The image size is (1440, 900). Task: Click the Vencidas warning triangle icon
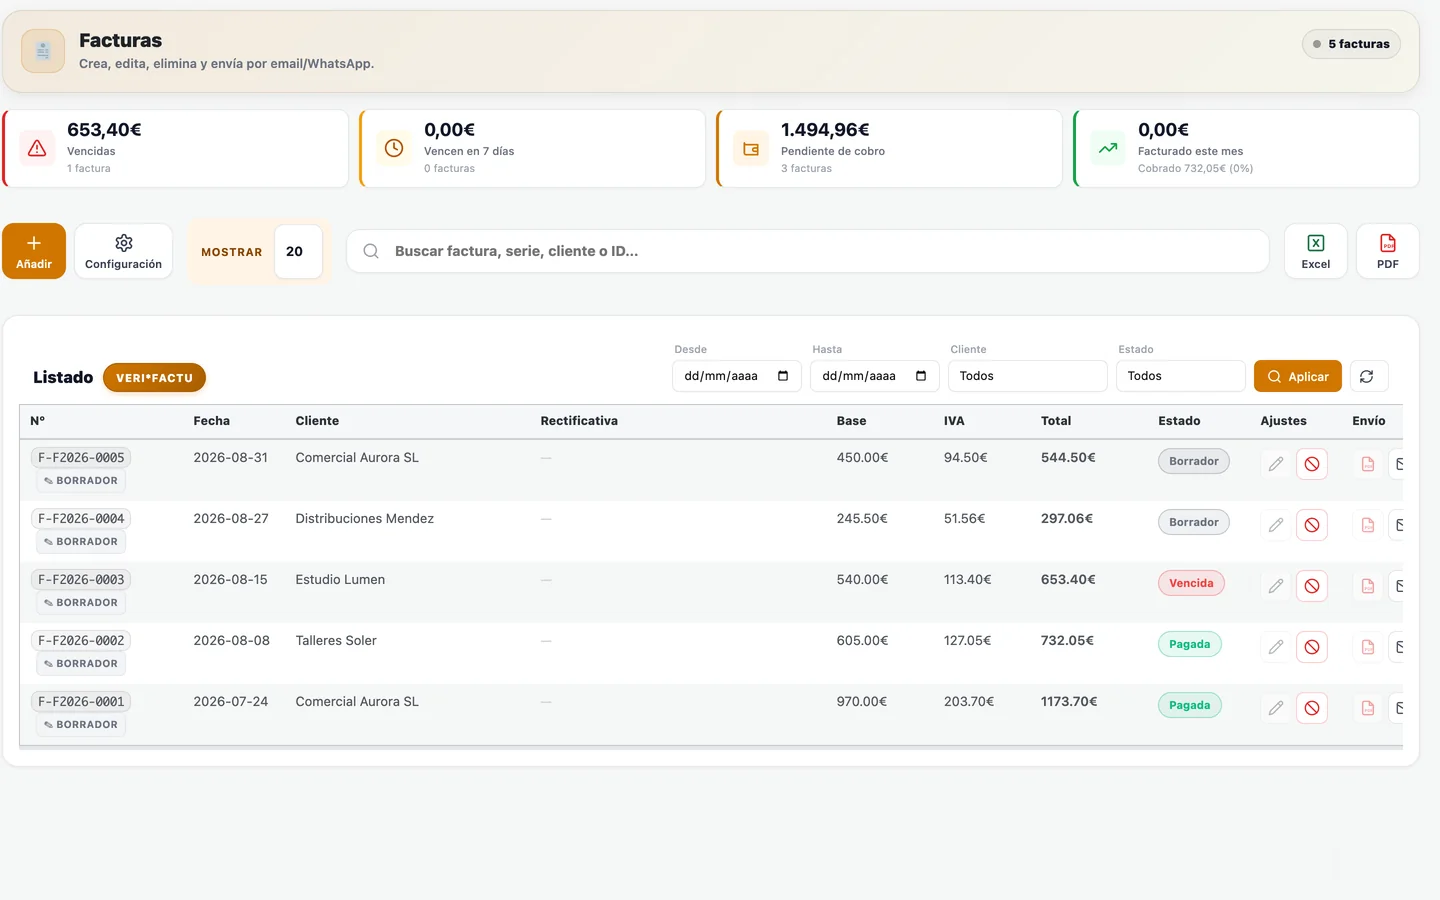(37, 148)
